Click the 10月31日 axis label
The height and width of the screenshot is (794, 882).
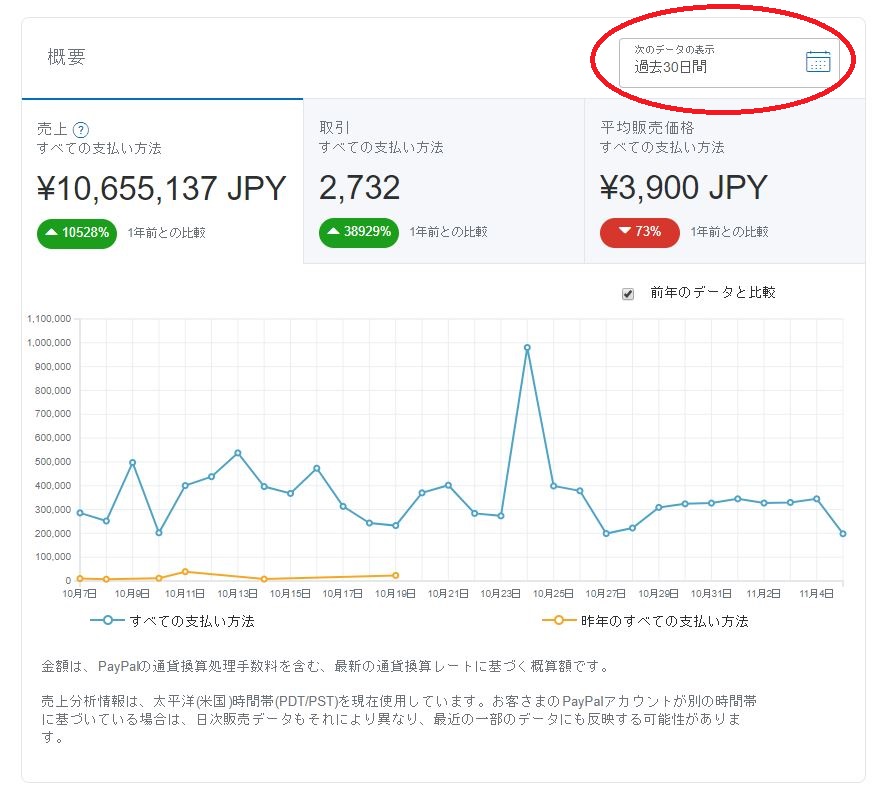[x=711, y=593]
